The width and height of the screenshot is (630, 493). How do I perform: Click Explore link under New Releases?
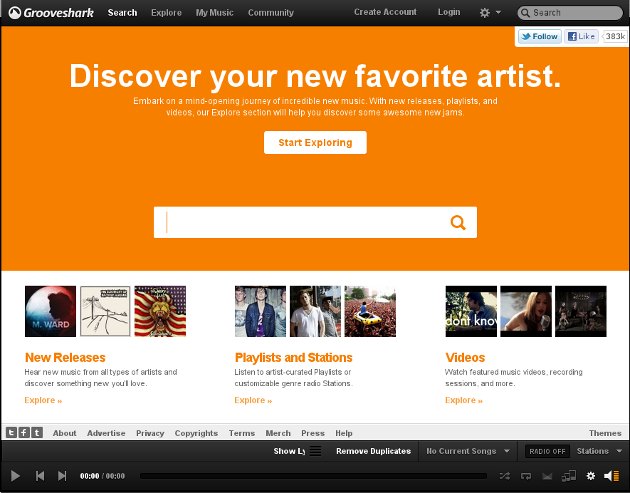[x=43, y=400]
